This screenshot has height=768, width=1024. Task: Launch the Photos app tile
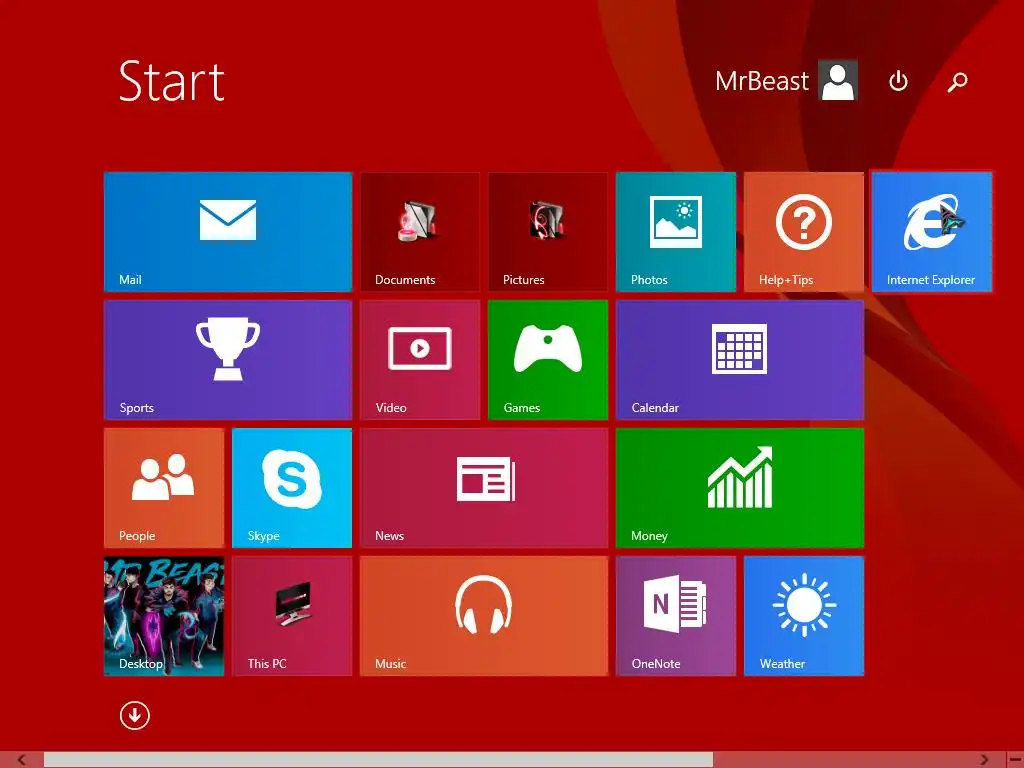tap(676, 232)
